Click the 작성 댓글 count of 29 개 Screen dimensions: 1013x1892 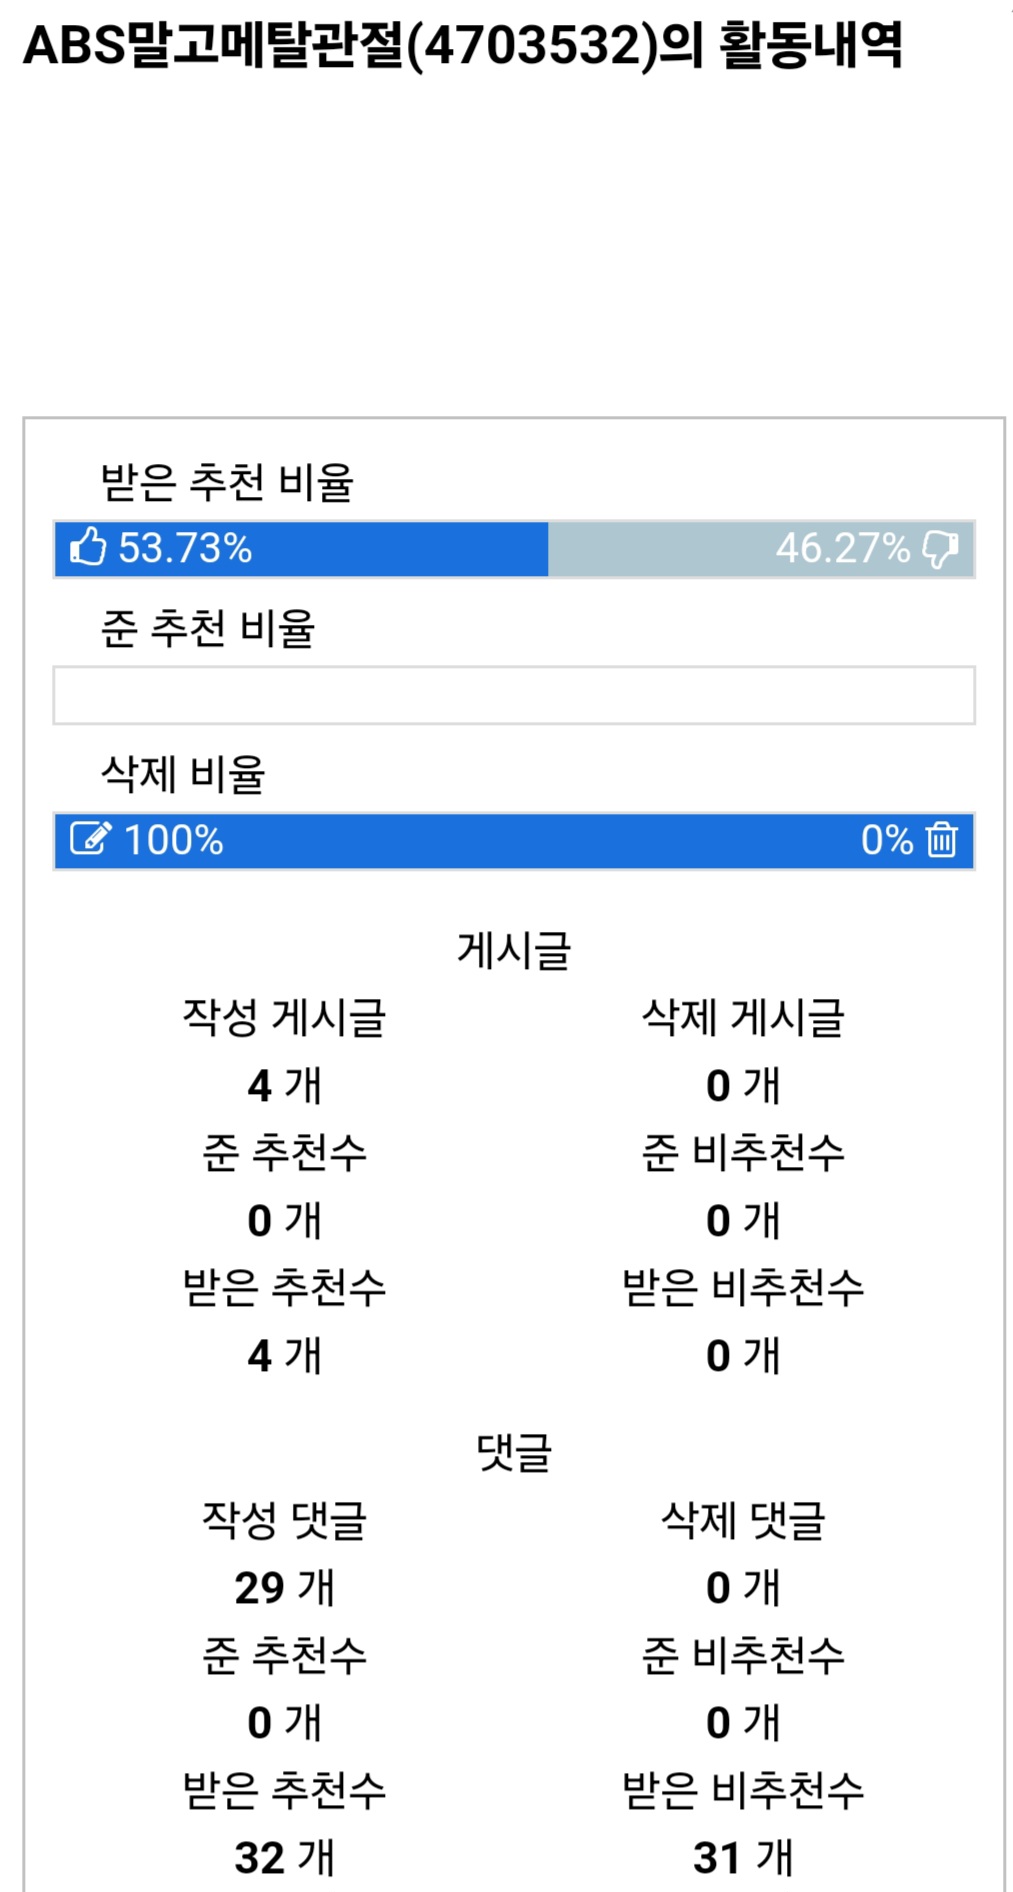(285, 1588)
